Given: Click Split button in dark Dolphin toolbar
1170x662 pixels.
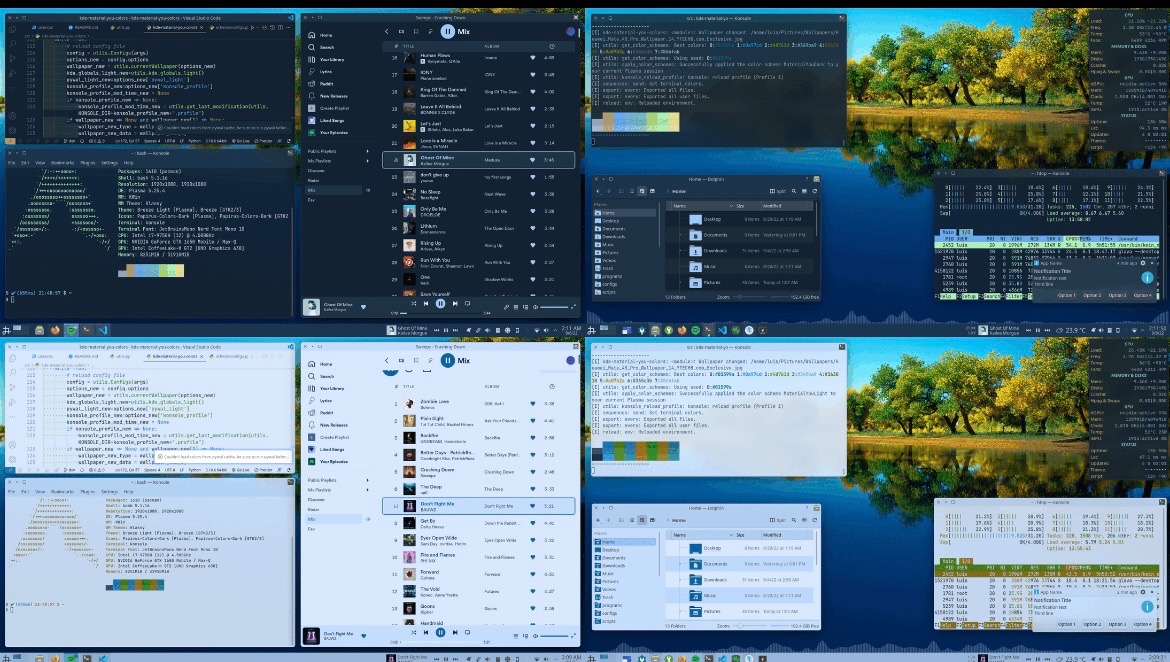Looking at the screenshot, I should 778,191.
